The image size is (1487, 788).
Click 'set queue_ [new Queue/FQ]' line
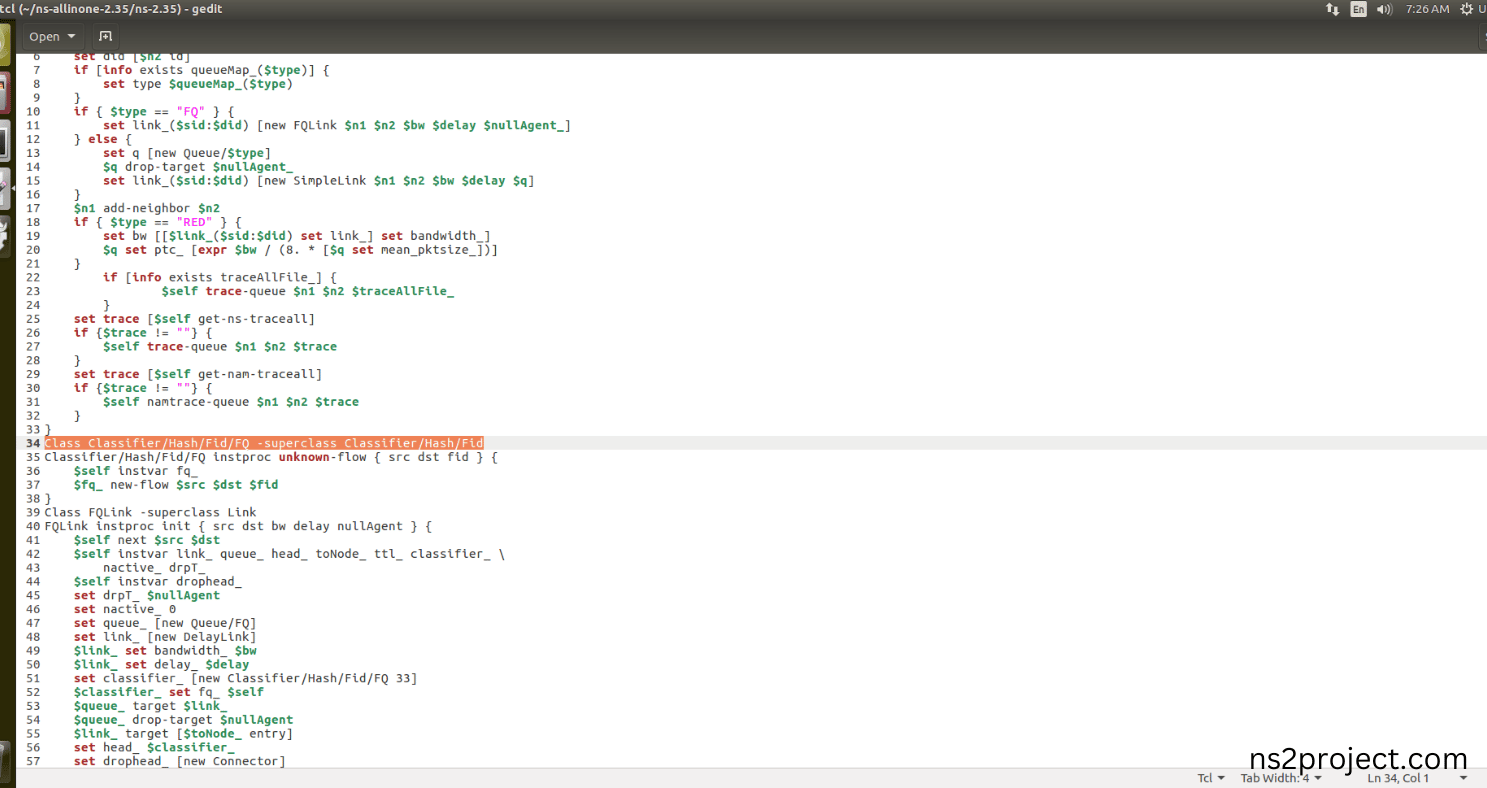click(x=165, y=623)
